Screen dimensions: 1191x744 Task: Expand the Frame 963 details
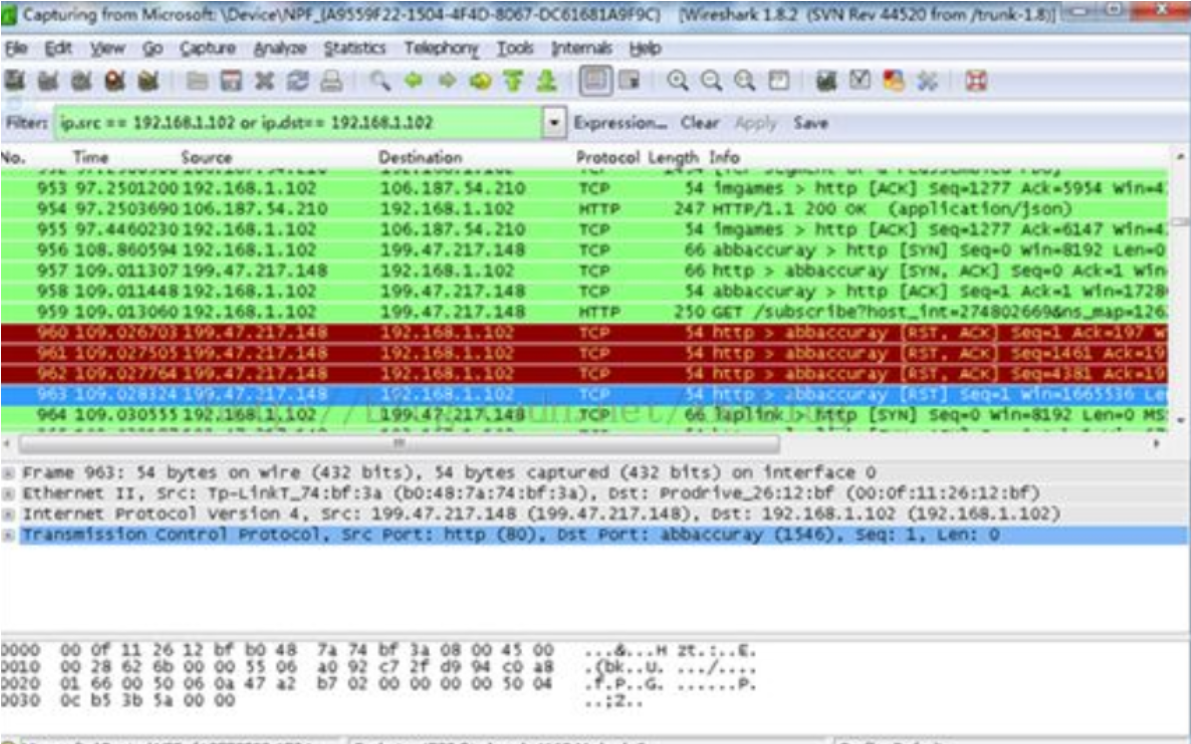coord(8,473)
